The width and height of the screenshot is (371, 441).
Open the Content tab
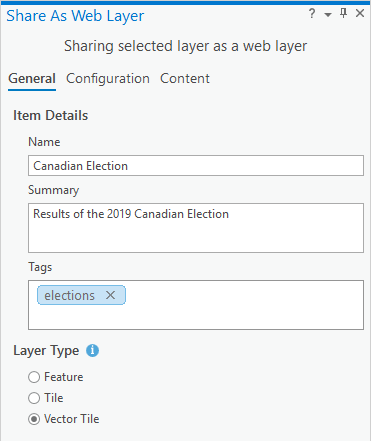pyautogui.click(x=185, y=79)
